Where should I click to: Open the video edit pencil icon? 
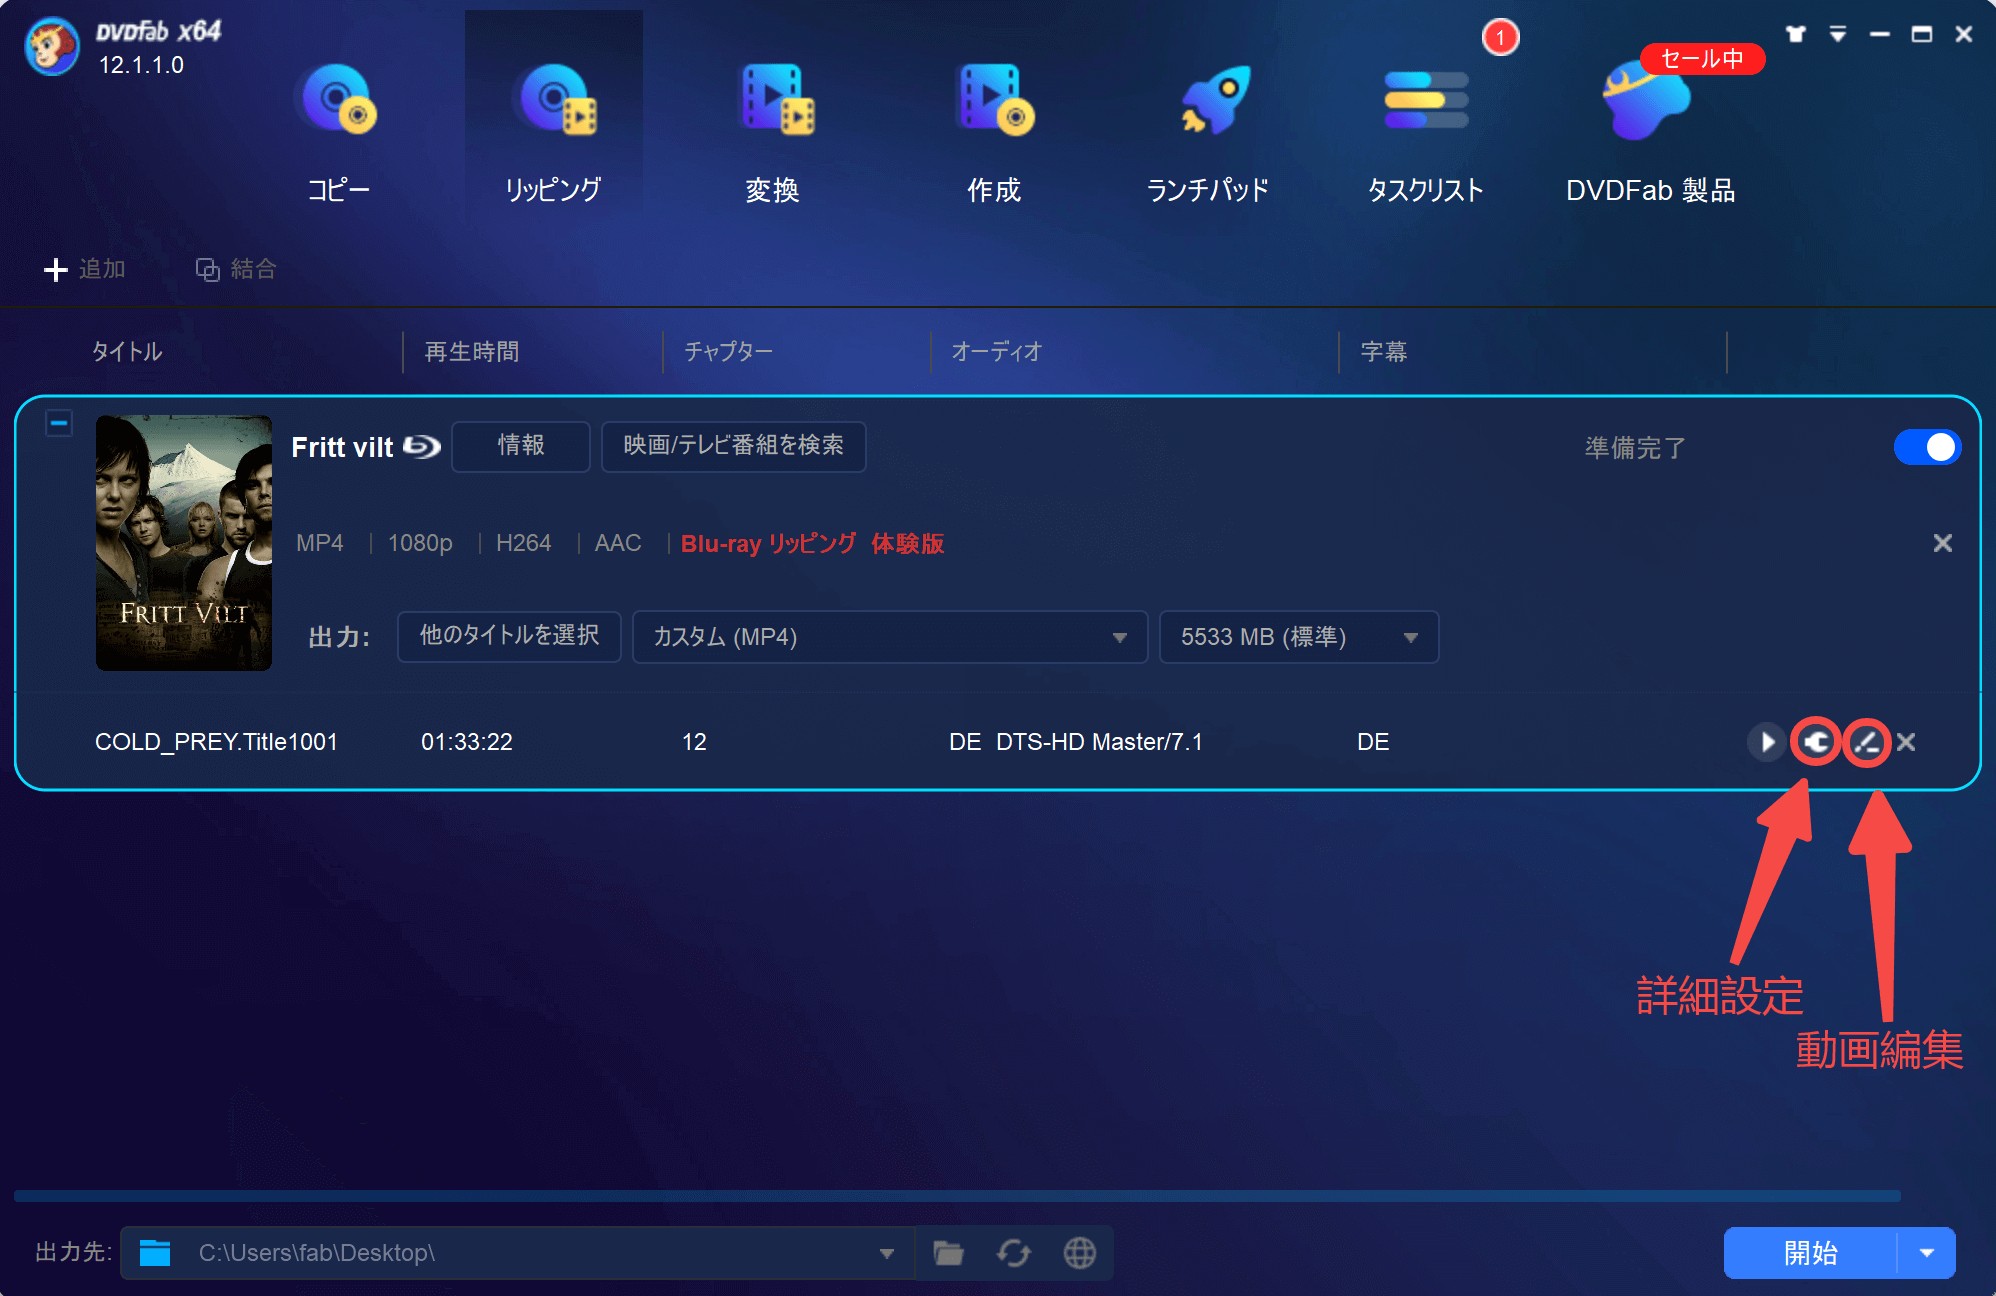click(1866, 742)
